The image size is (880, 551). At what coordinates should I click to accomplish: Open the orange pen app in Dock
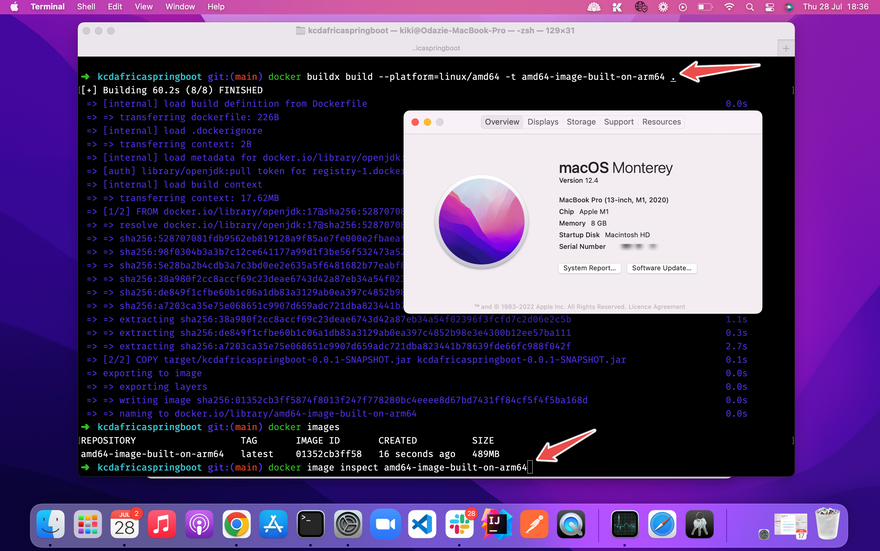[534, 525]
